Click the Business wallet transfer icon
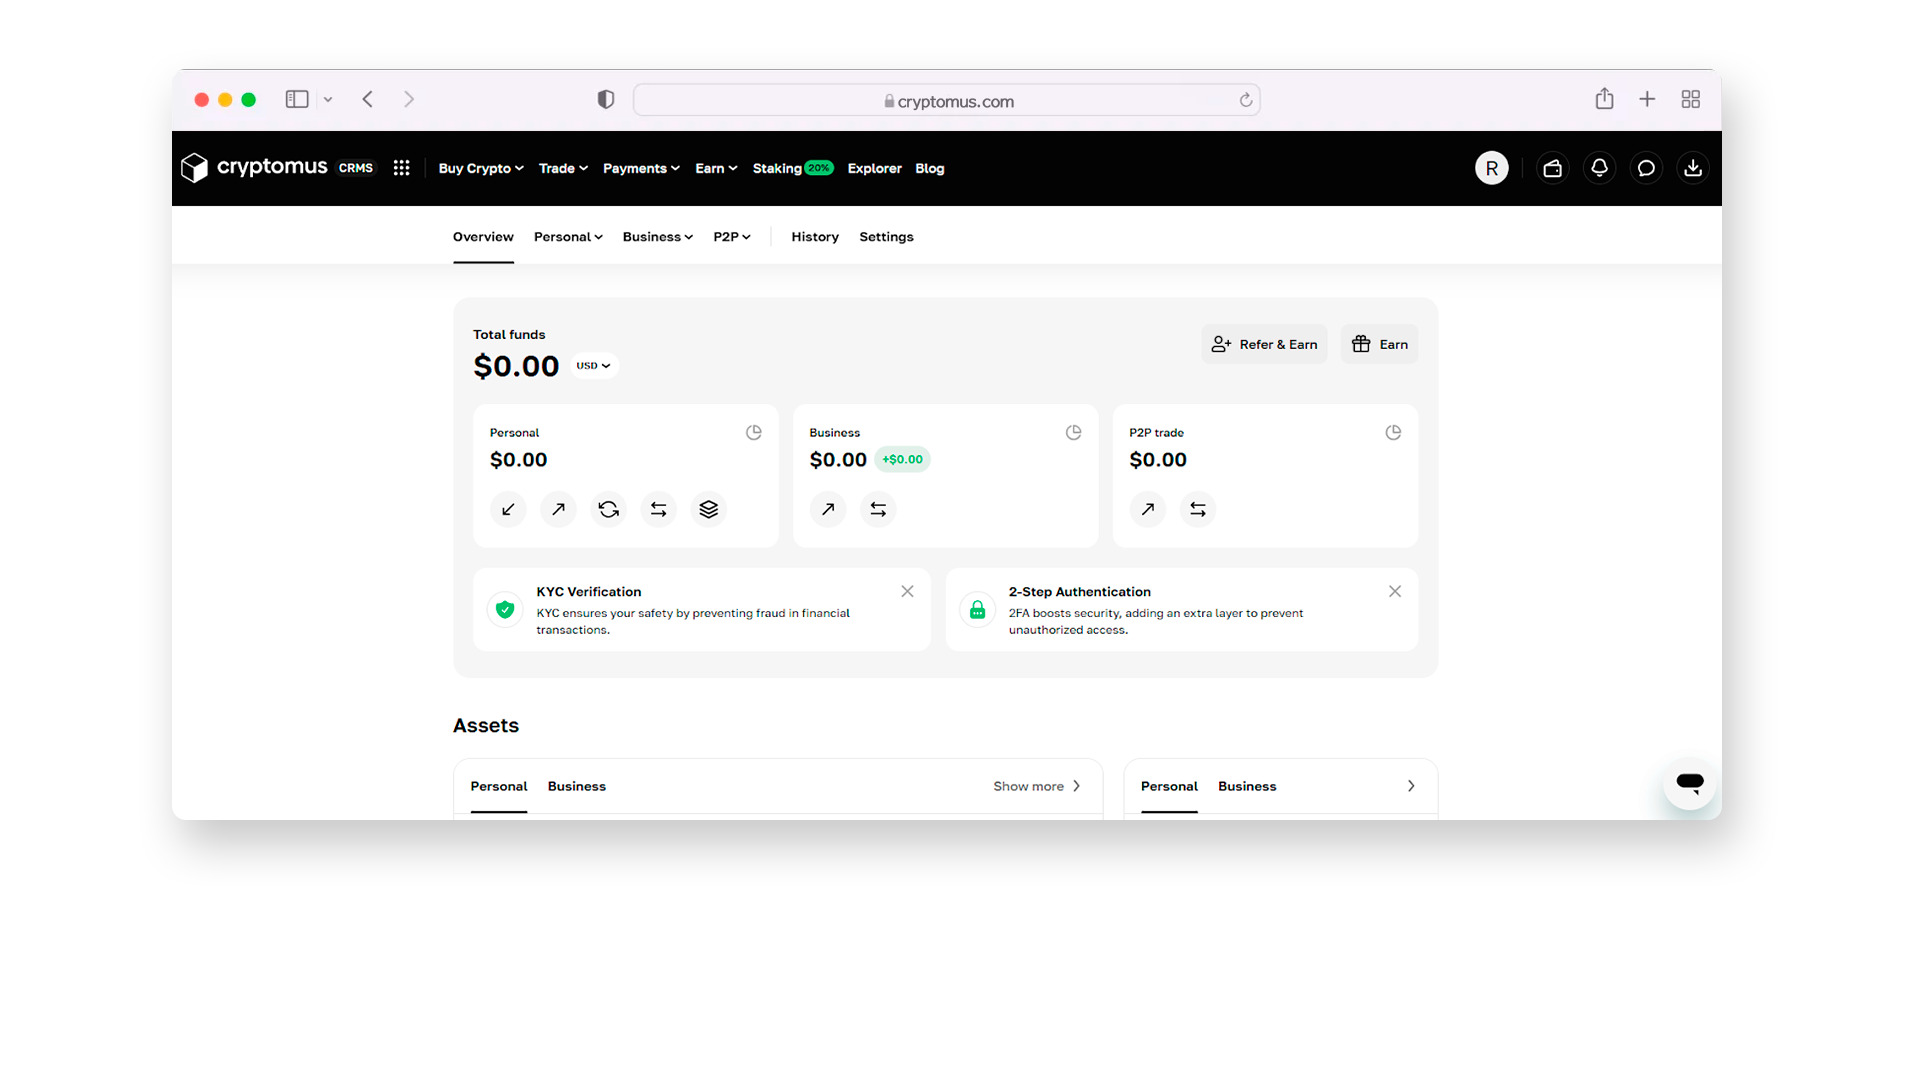This screenshot has height=1080, width=1920. pyautogui.click(x=878, y=509)
